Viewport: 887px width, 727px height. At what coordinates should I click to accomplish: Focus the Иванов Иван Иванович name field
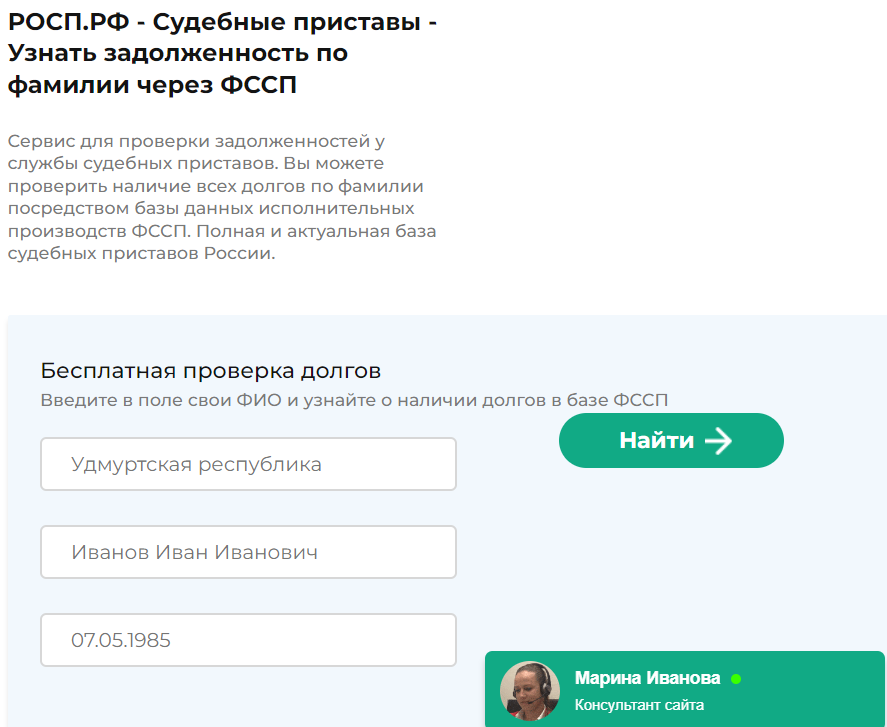click(x=248, y=552)
